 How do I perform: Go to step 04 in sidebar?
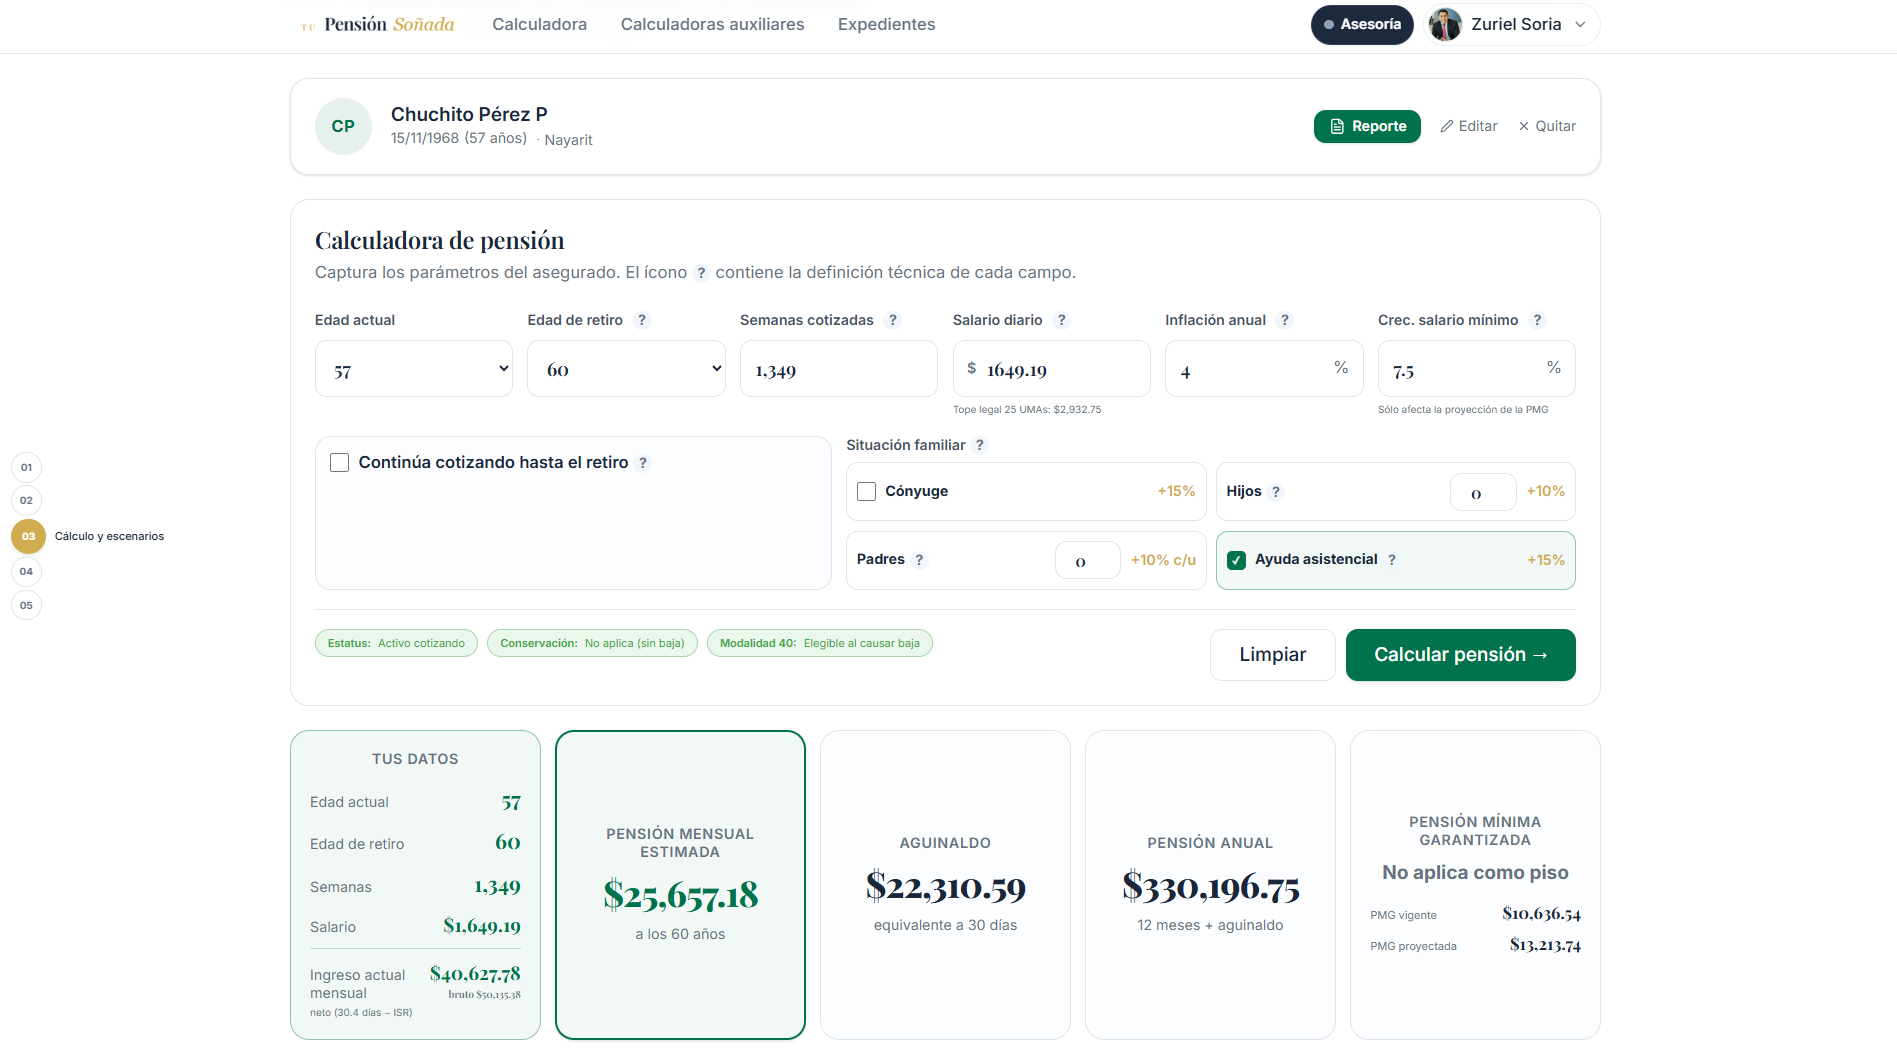(26, 572)
